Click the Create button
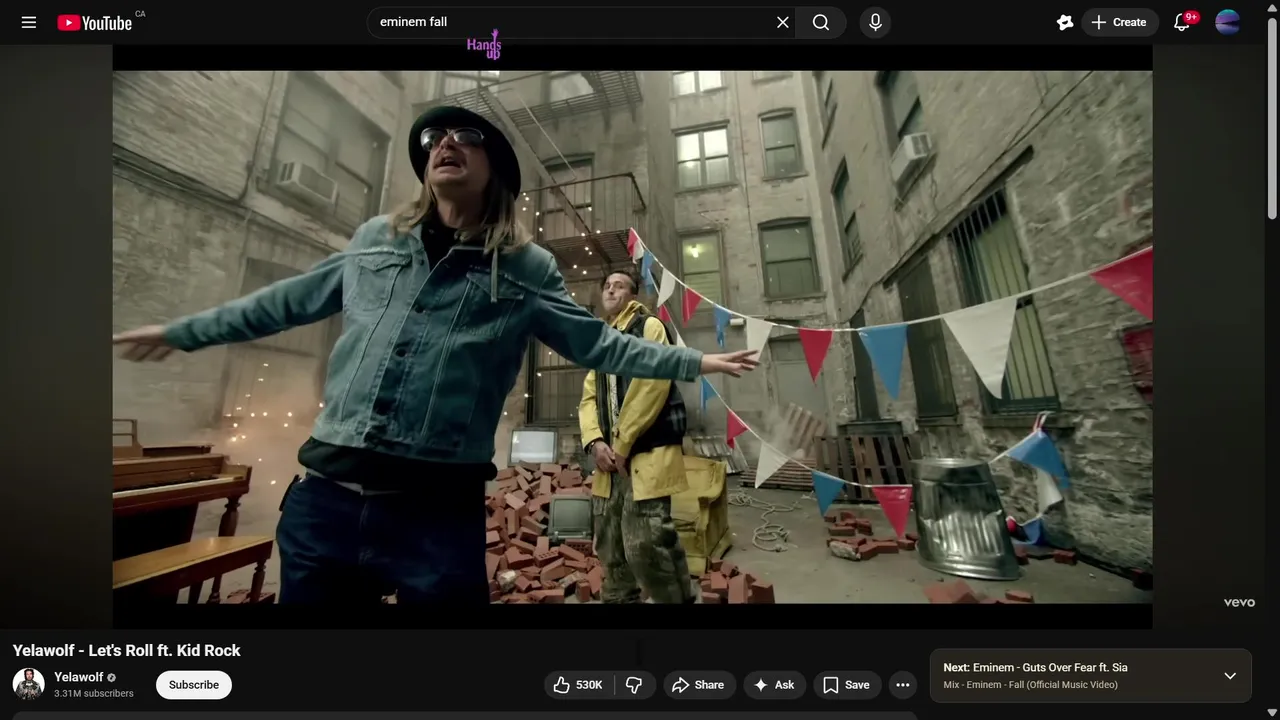The width and height of the screenshot is (1280, 720). (x=1120, y=22)
